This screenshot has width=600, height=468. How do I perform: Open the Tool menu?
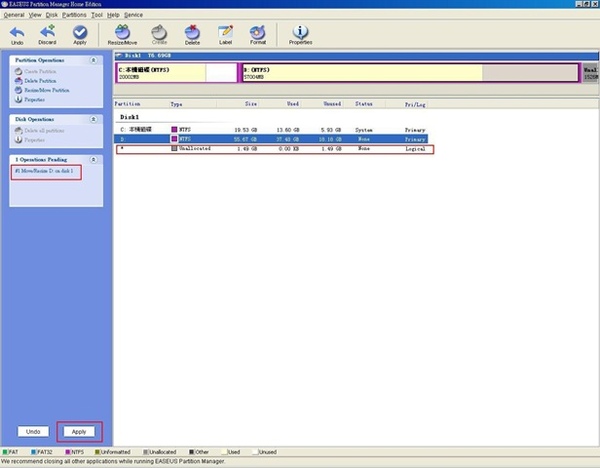click(97, 15)
